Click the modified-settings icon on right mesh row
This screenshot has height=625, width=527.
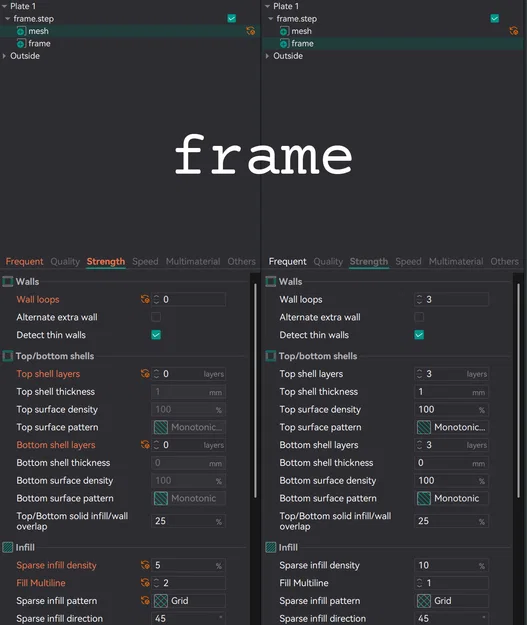(x=514, y=31)
